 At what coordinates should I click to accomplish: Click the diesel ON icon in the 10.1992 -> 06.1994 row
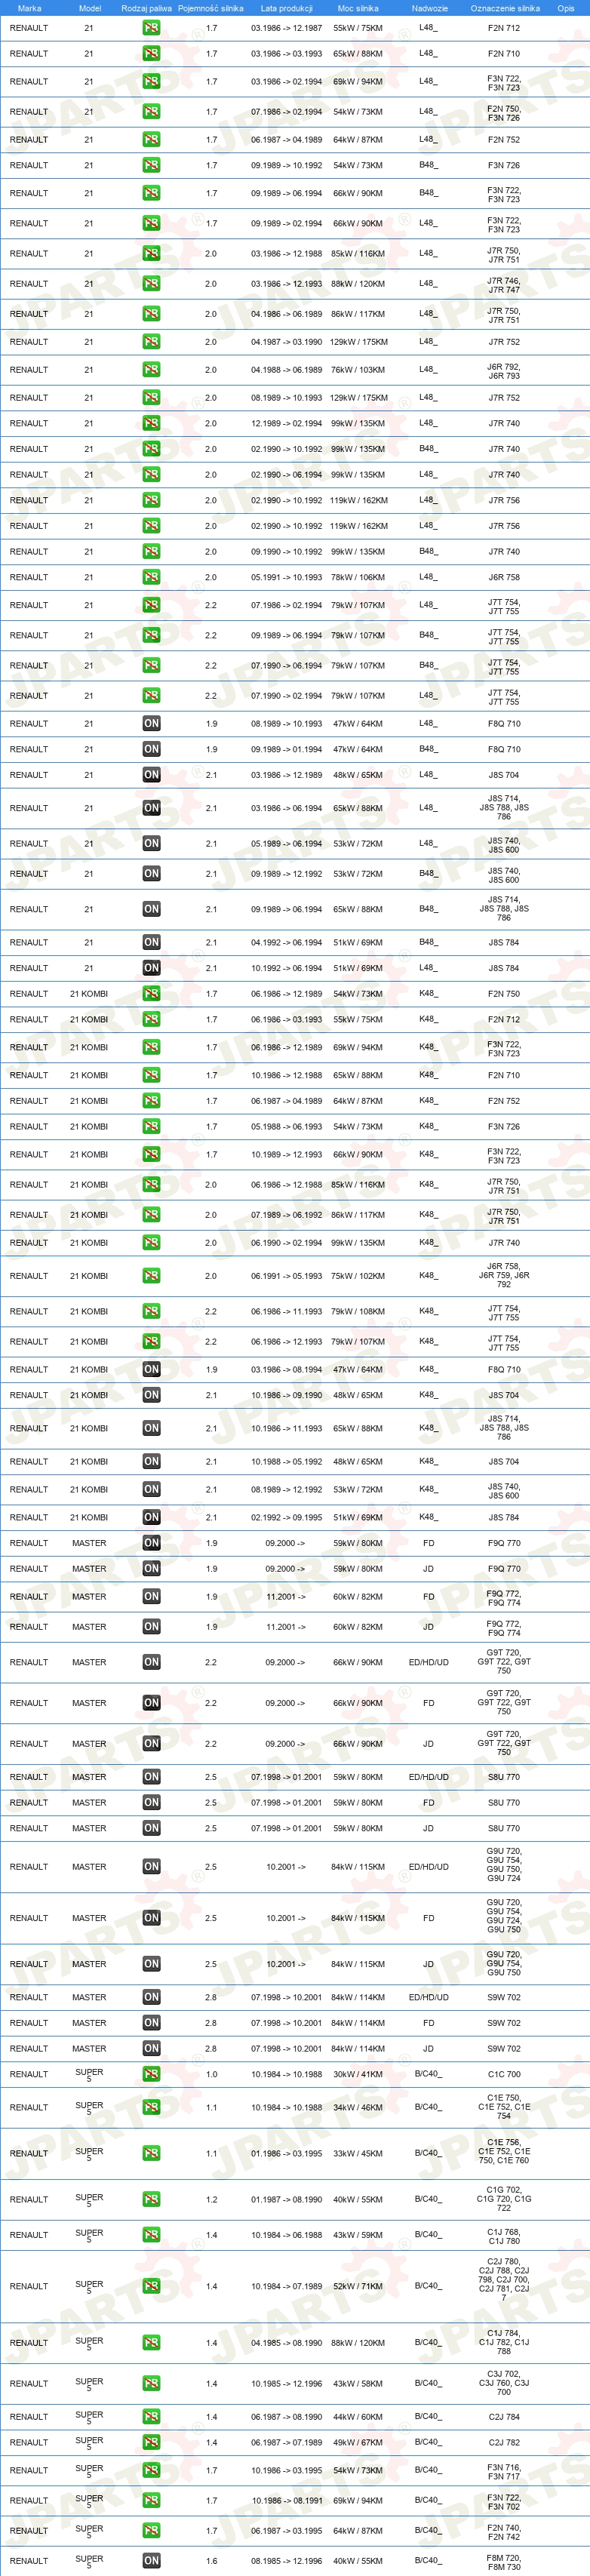point(151,968)
